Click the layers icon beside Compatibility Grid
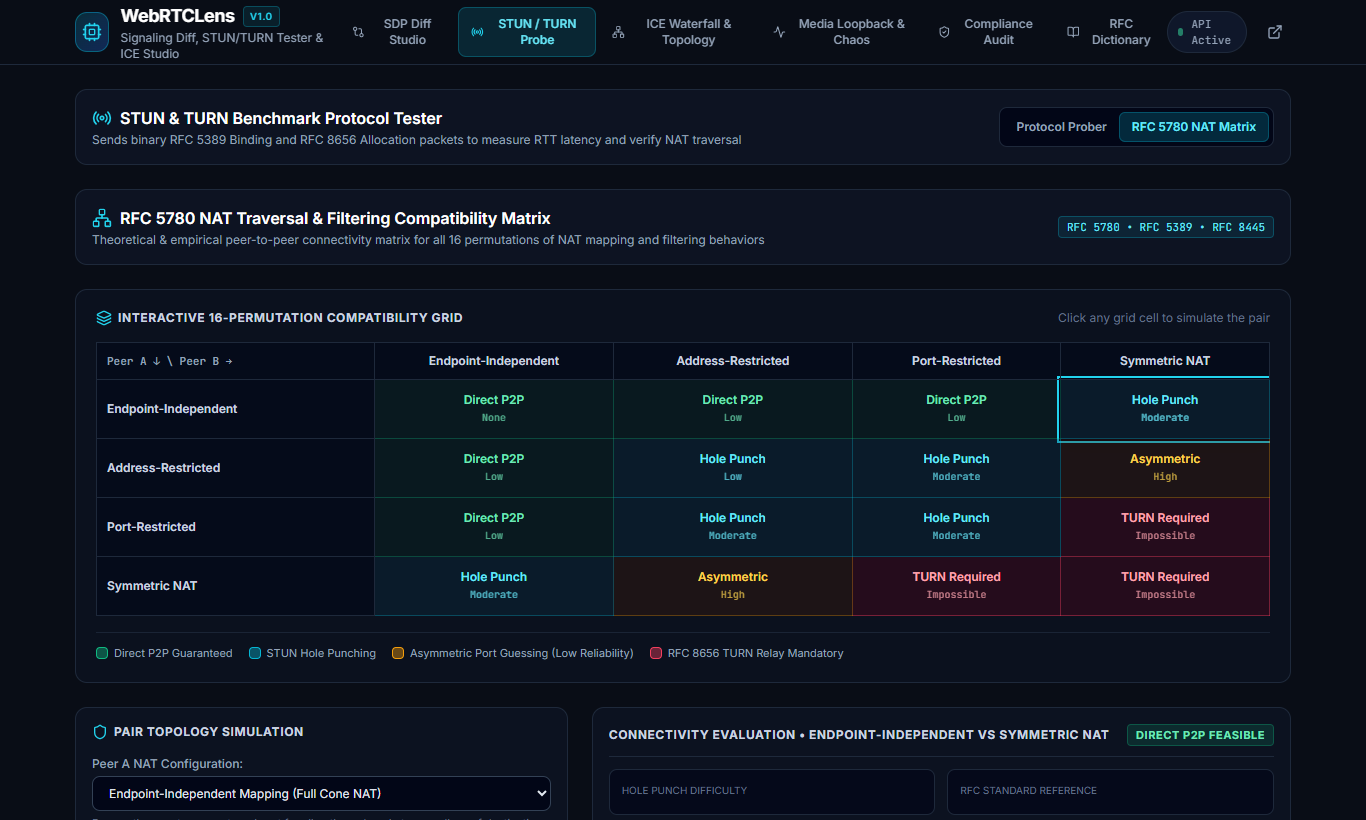Screen dimensions: 1366x820 104,318
